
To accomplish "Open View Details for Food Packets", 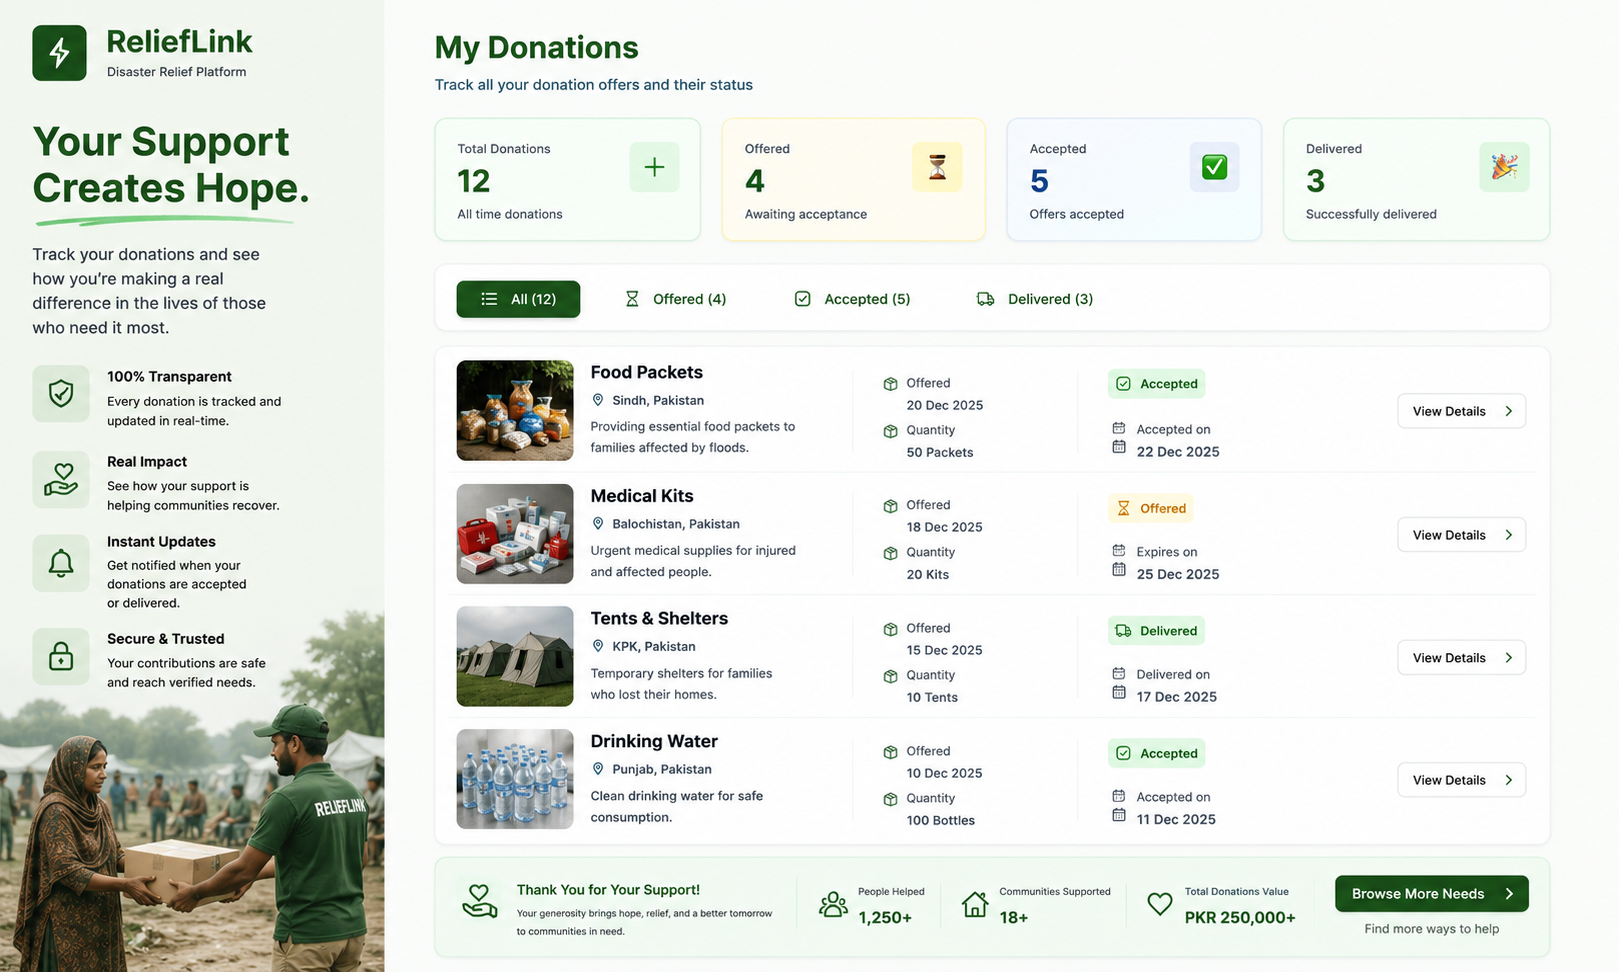I will [x=1461, y=411].
